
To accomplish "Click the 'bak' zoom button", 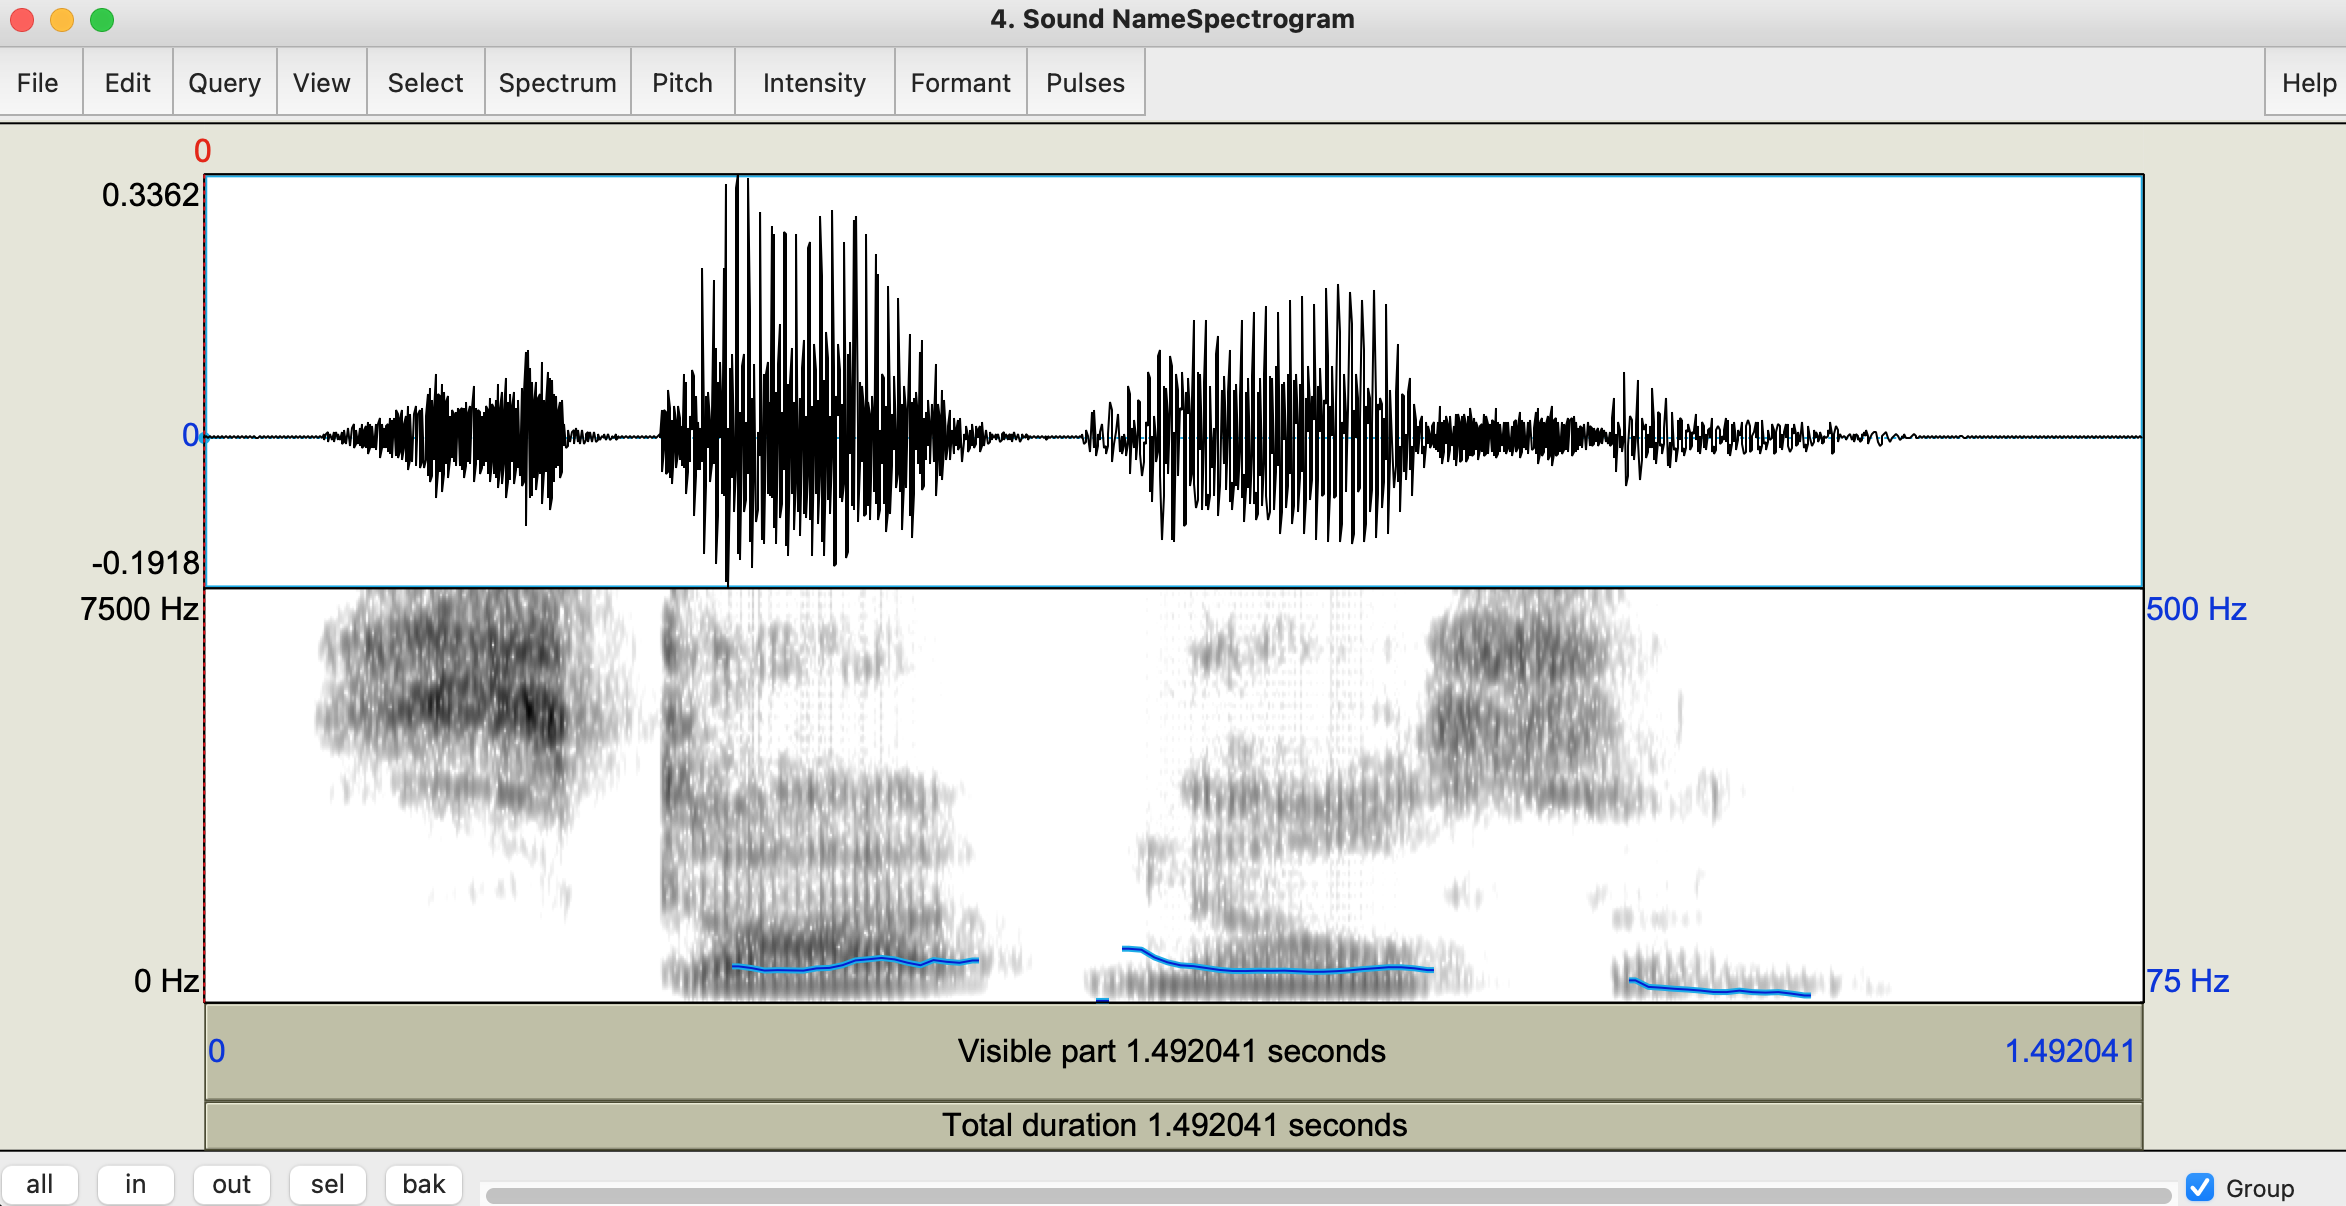I will click(x=423, y=1185).
